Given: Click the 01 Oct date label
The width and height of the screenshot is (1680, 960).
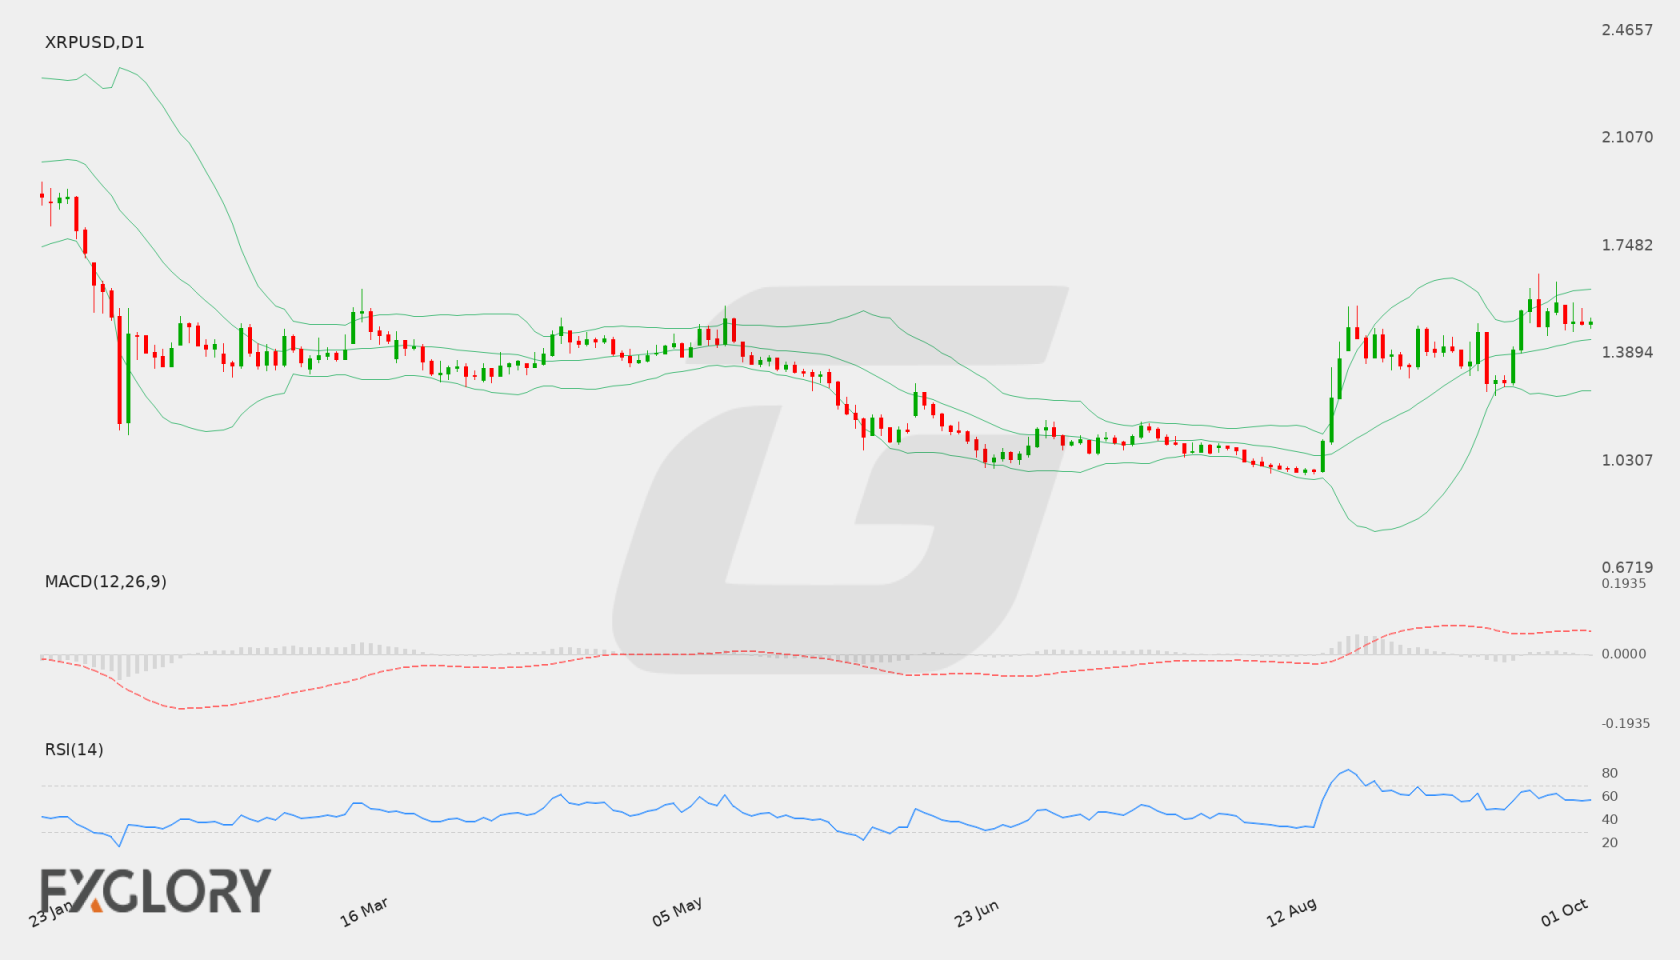Looking at the screenshot, I should (1564, 912).
